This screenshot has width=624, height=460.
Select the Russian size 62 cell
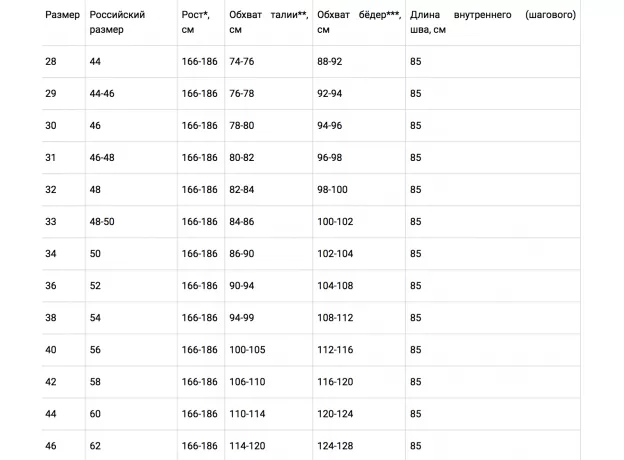click(96, 446)
